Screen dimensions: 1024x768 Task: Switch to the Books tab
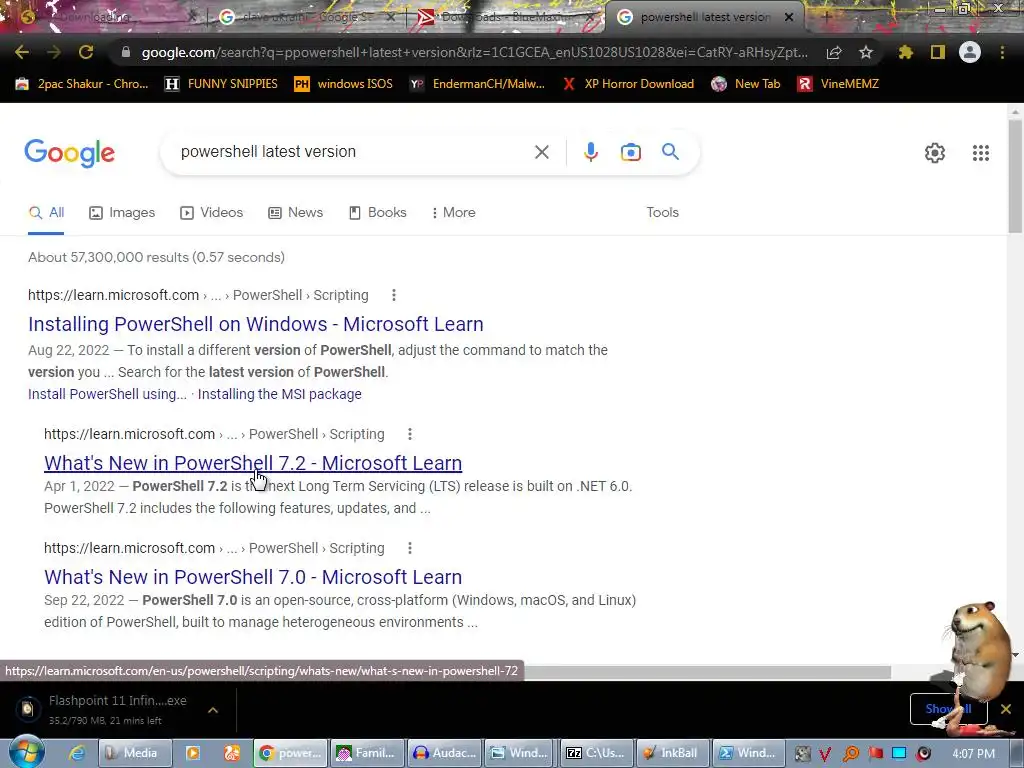(377, 212)
